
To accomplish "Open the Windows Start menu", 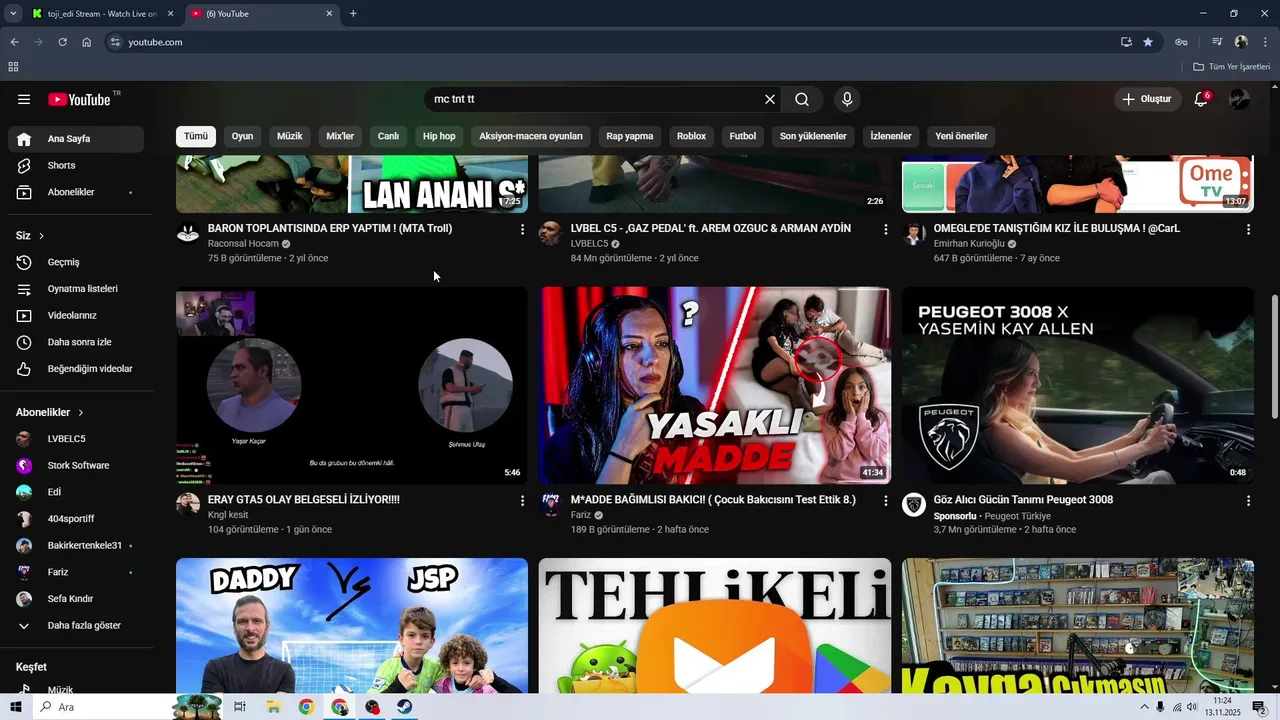I will coord(15,707).
